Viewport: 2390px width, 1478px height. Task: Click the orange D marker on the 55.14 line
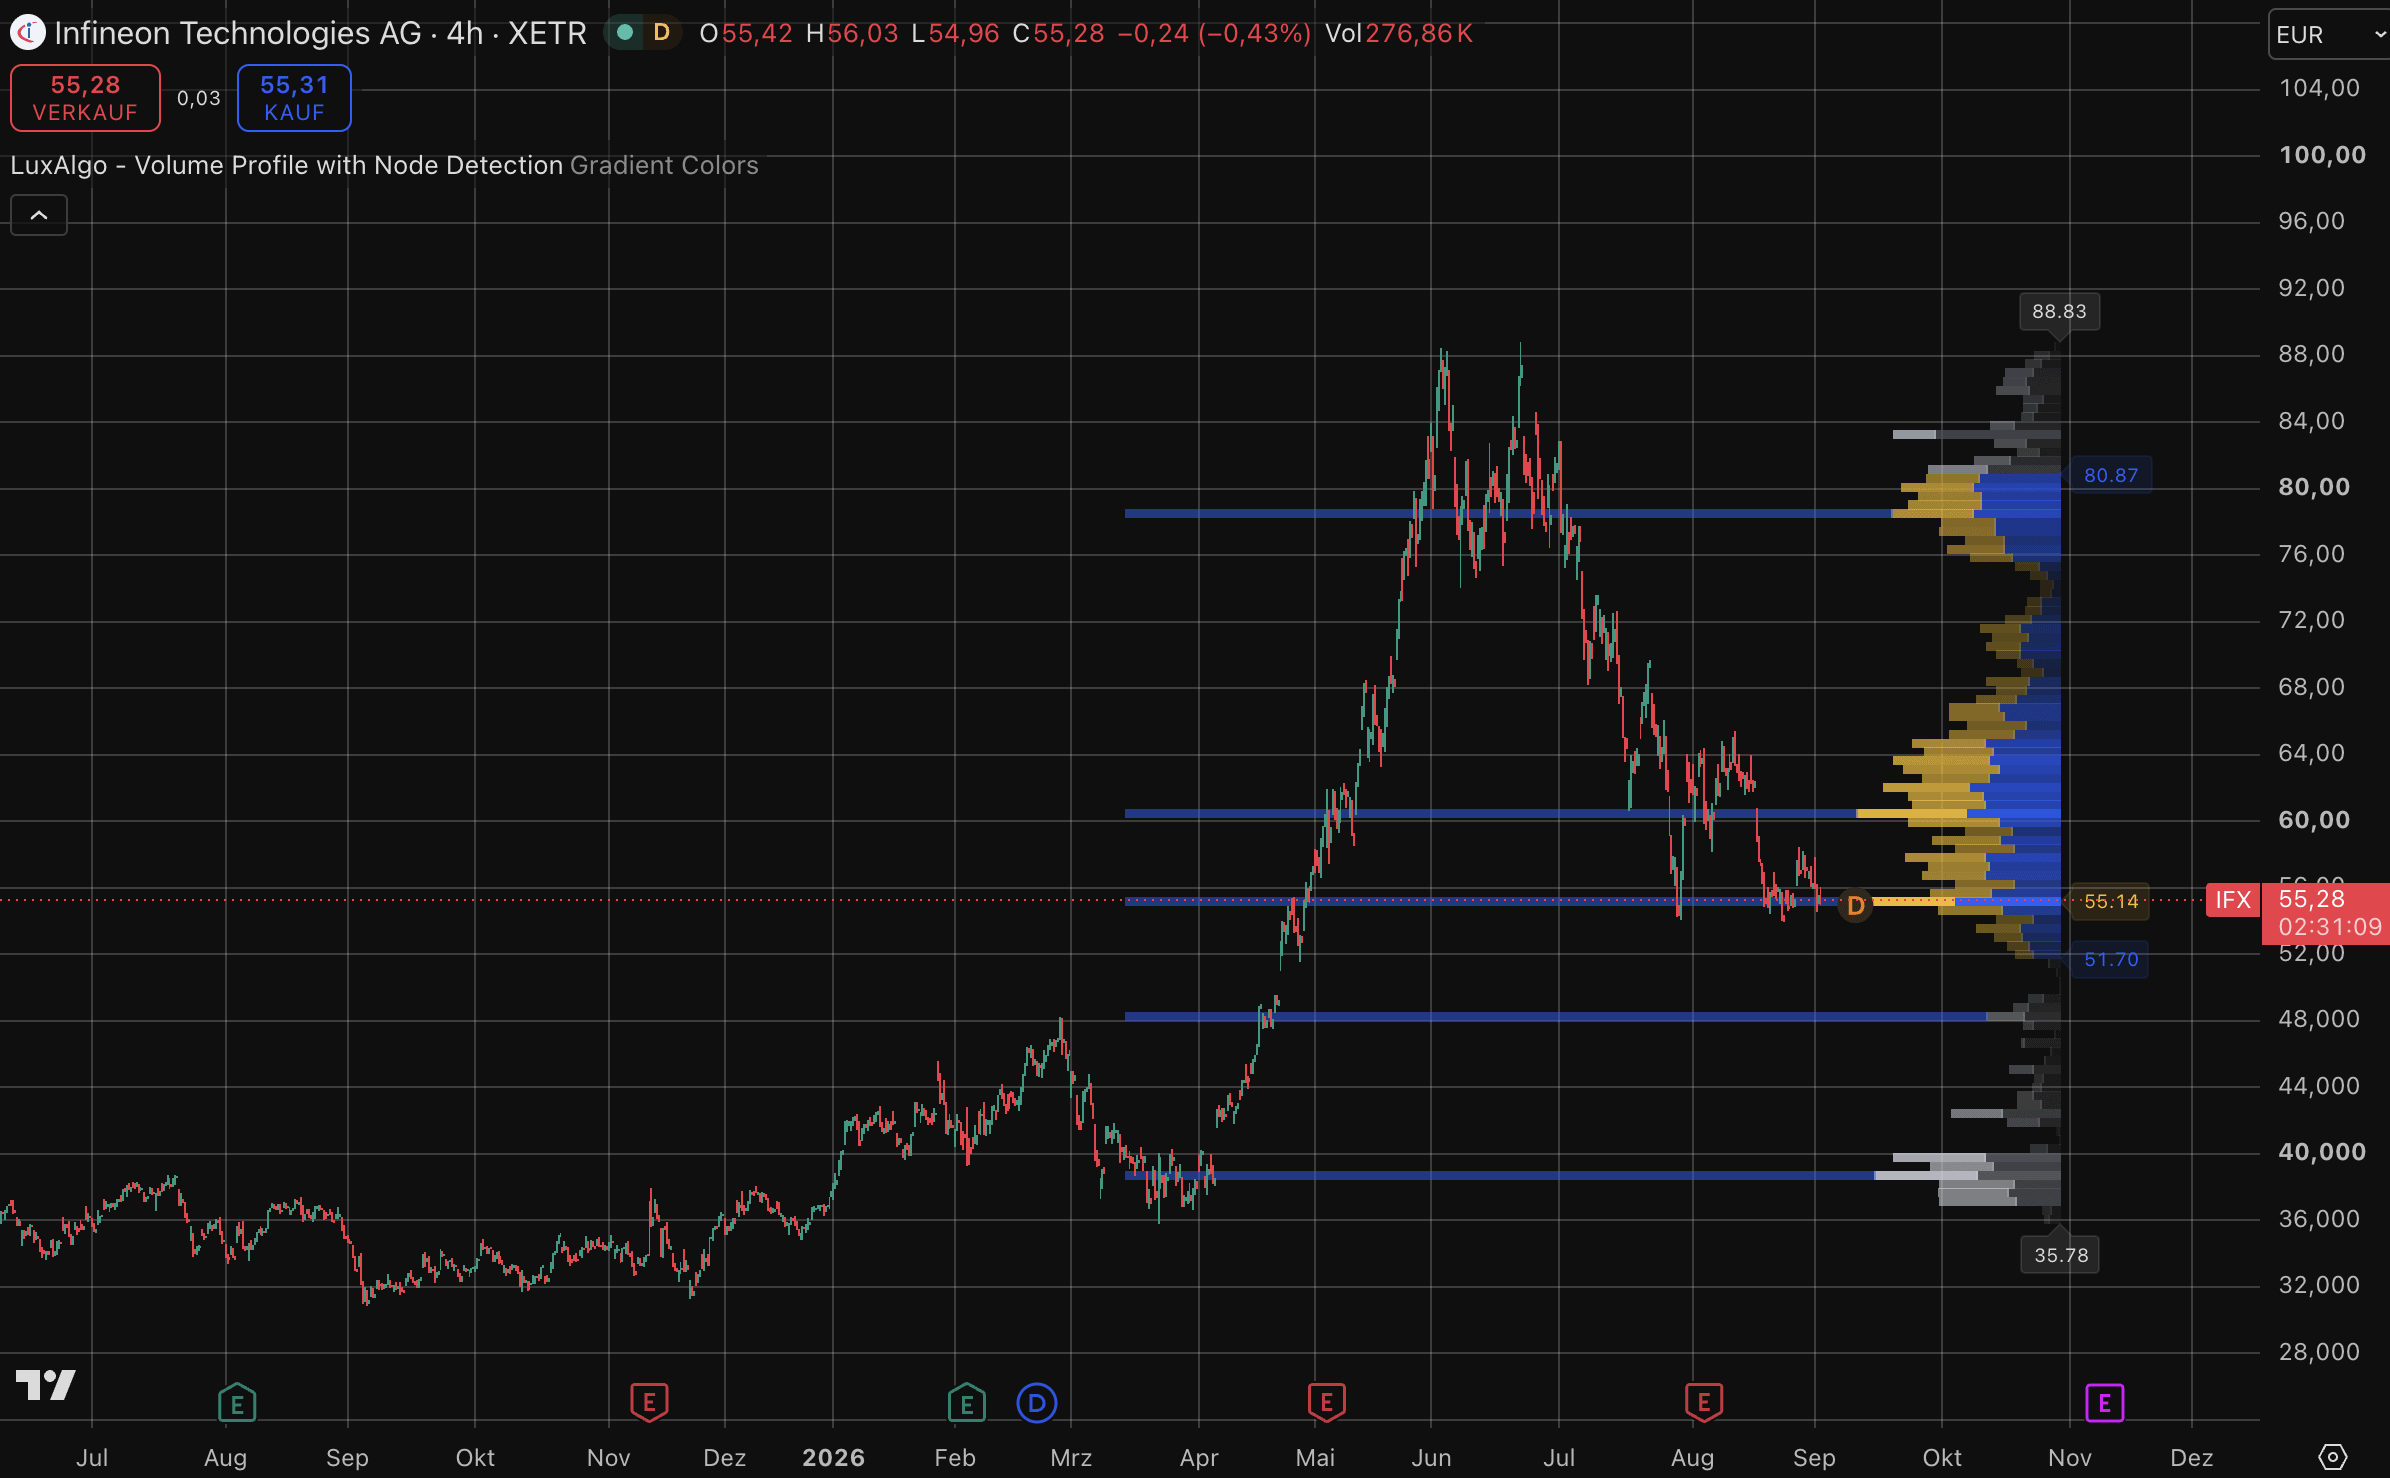pos(1856,906)
